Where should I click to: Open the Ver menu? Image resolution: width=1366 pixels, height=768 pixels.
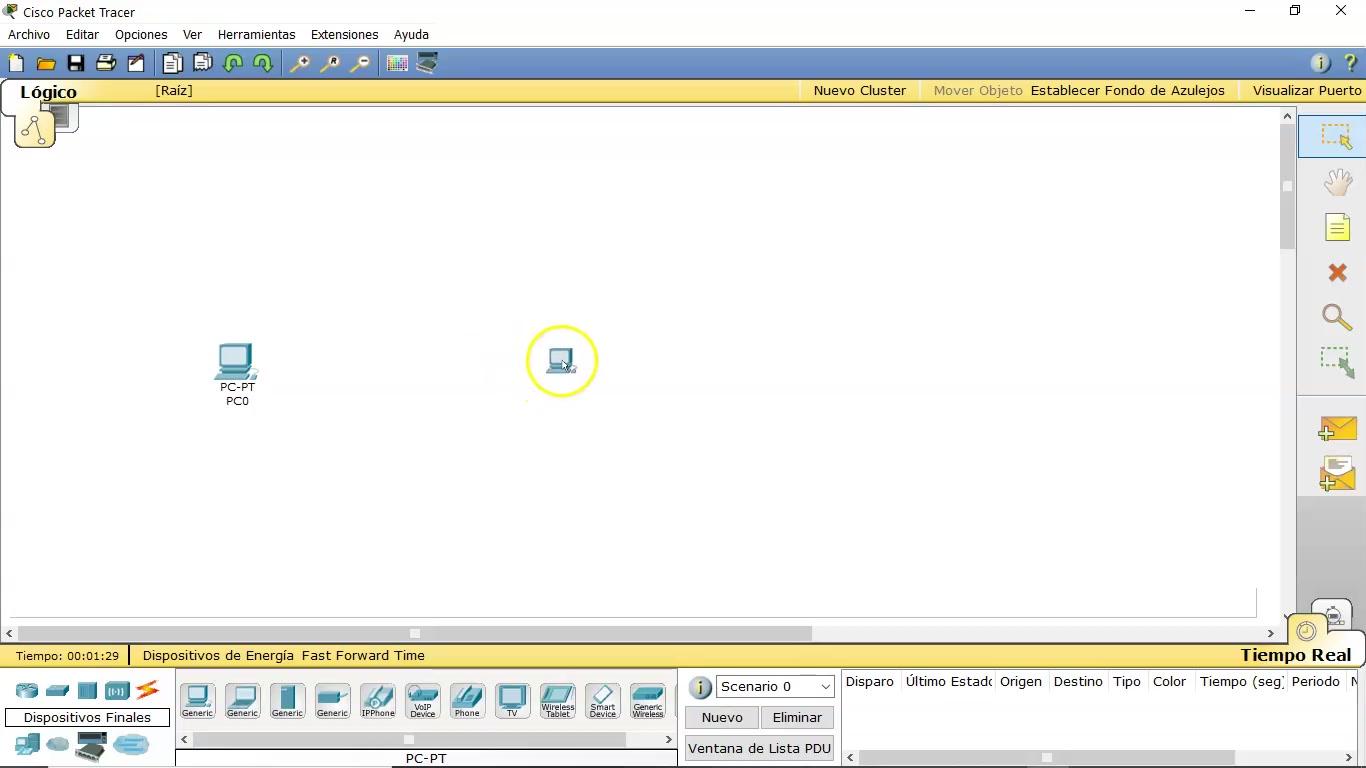click(x=192, y=34)
